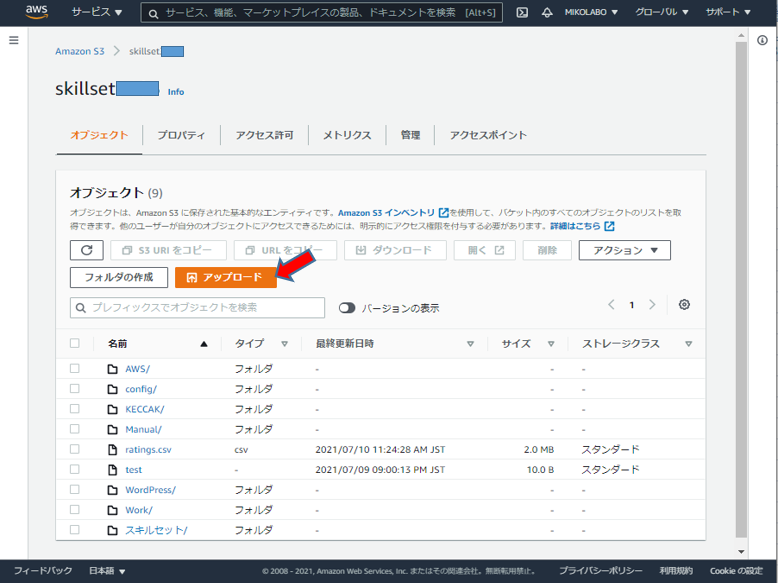Tick checkbox for config/ folder
Screen dimensions: 779x585
click(75, 388)
